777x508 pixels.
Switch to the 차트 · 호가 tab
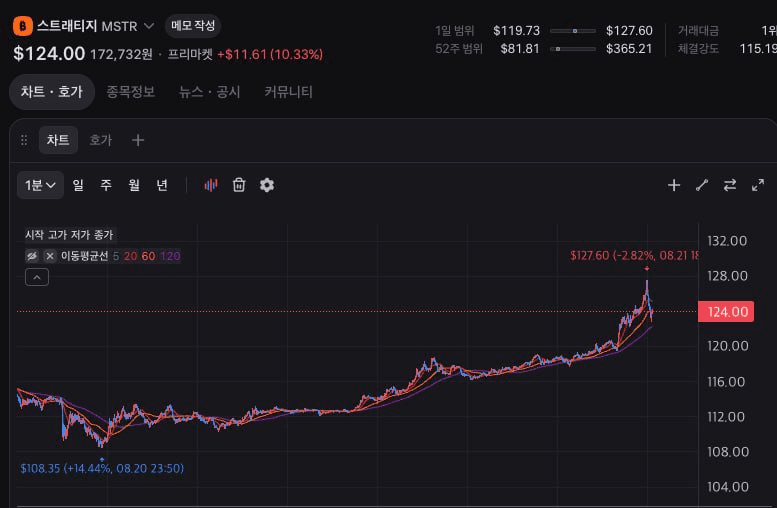point(52,92)
